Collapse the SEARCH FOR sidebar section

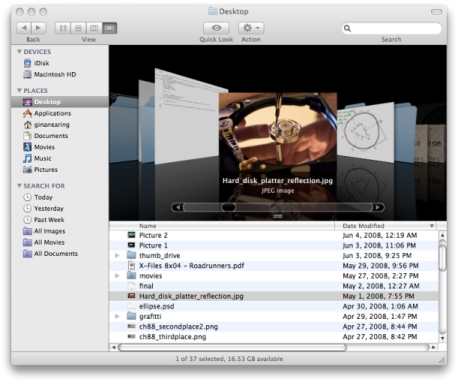coord(19,186)
